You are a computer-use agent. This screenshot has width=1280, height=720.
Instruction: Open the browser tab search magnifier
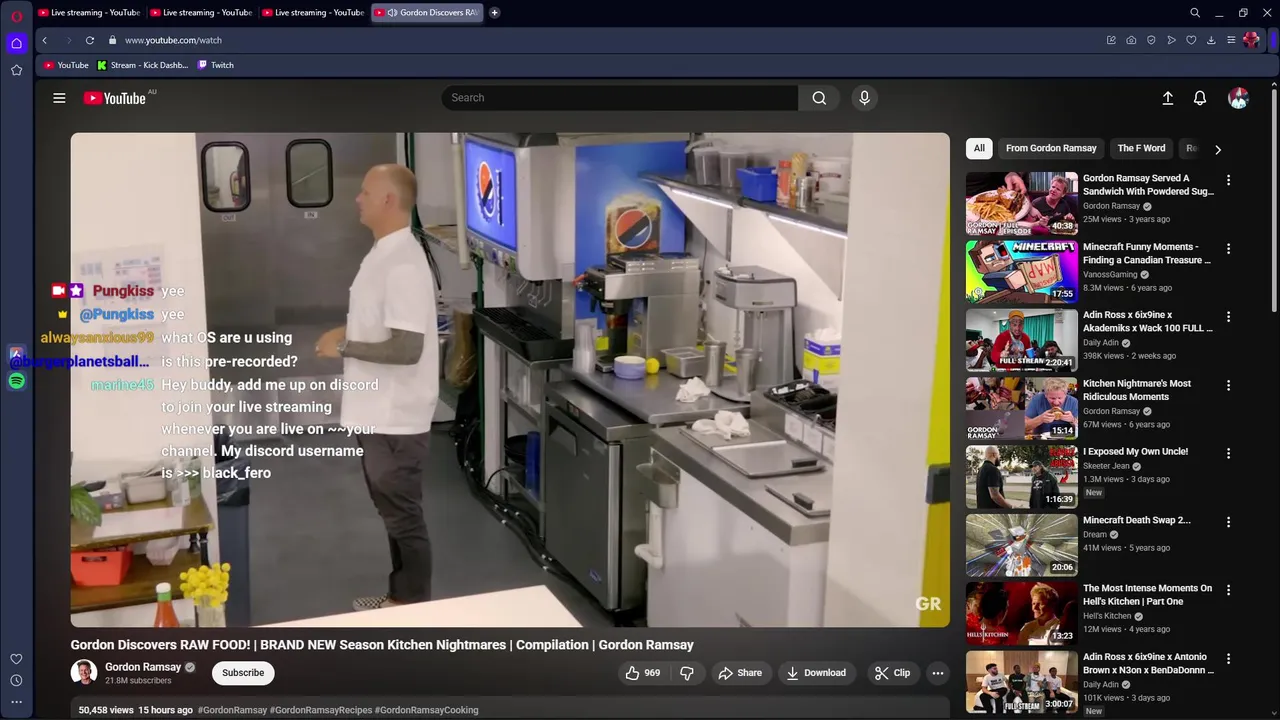tap(1194, 13)
